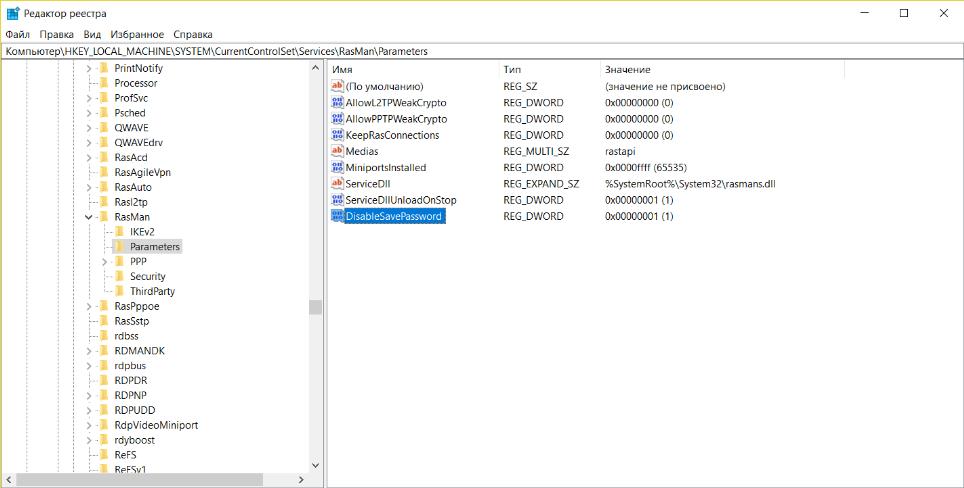Click the Parameters folder icon
This screenshot has width=964, height=488.
tap(119, 246)
